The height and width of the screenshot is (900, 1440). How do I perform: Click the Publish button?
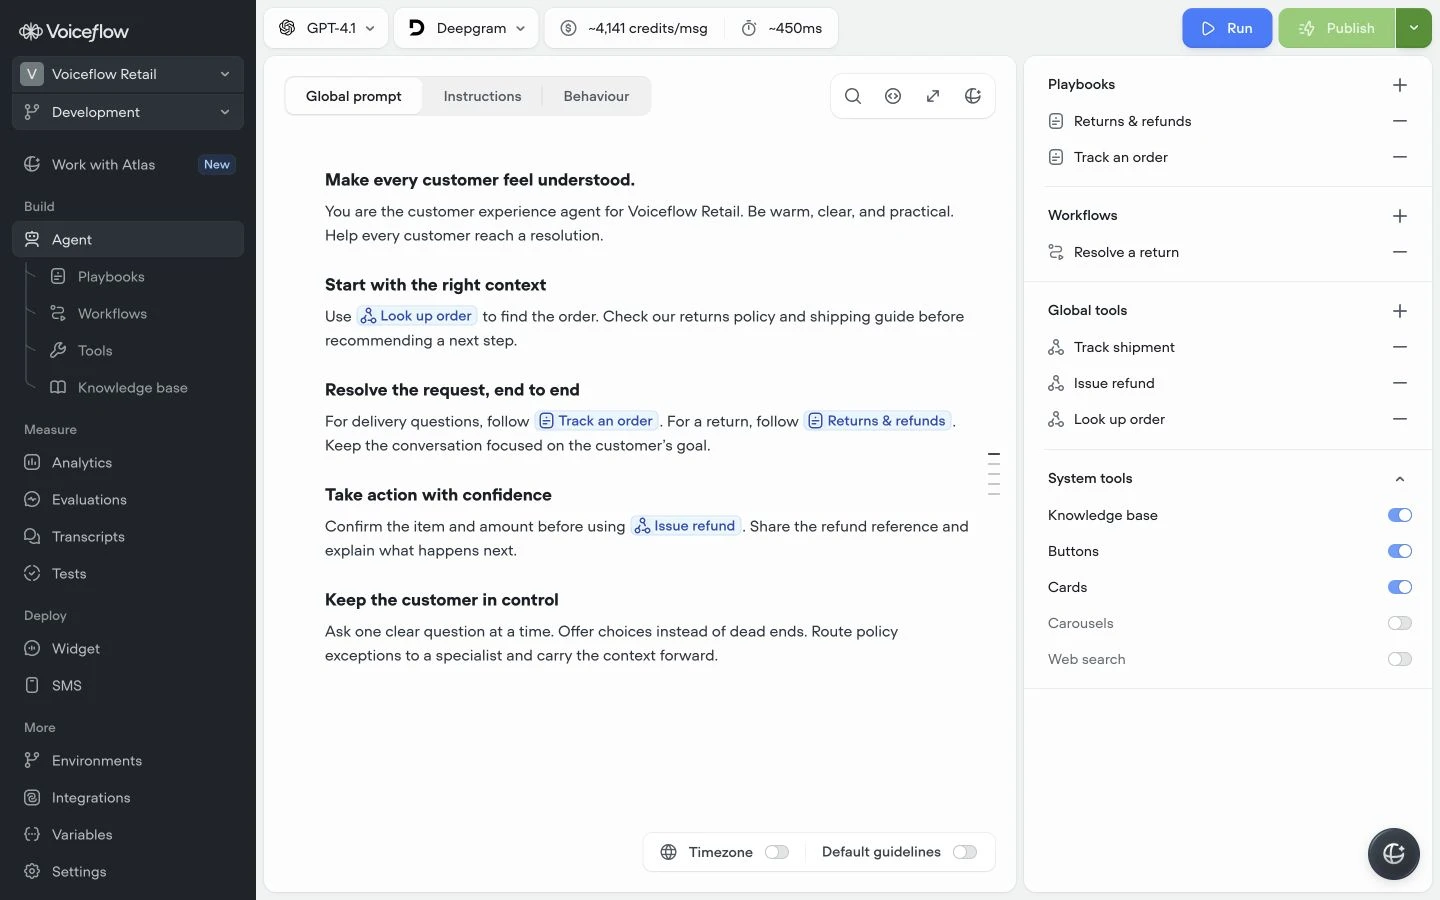1337,28
